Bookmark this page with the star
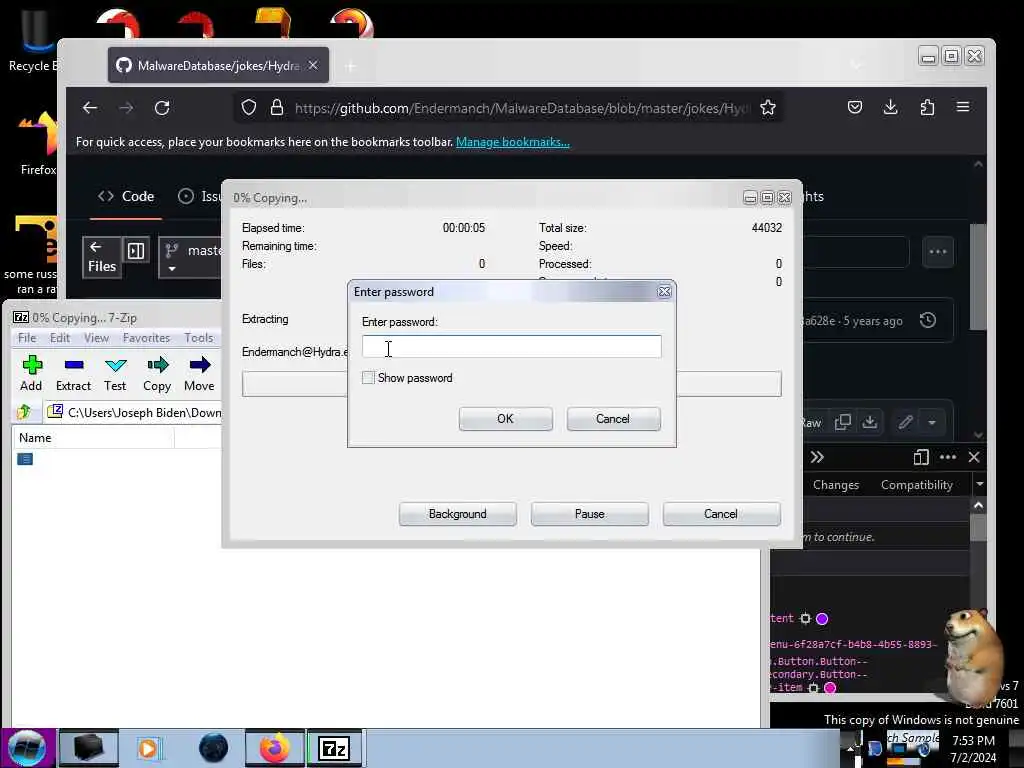This screenshot has height=768, width=1024. (x=768, y=108)
